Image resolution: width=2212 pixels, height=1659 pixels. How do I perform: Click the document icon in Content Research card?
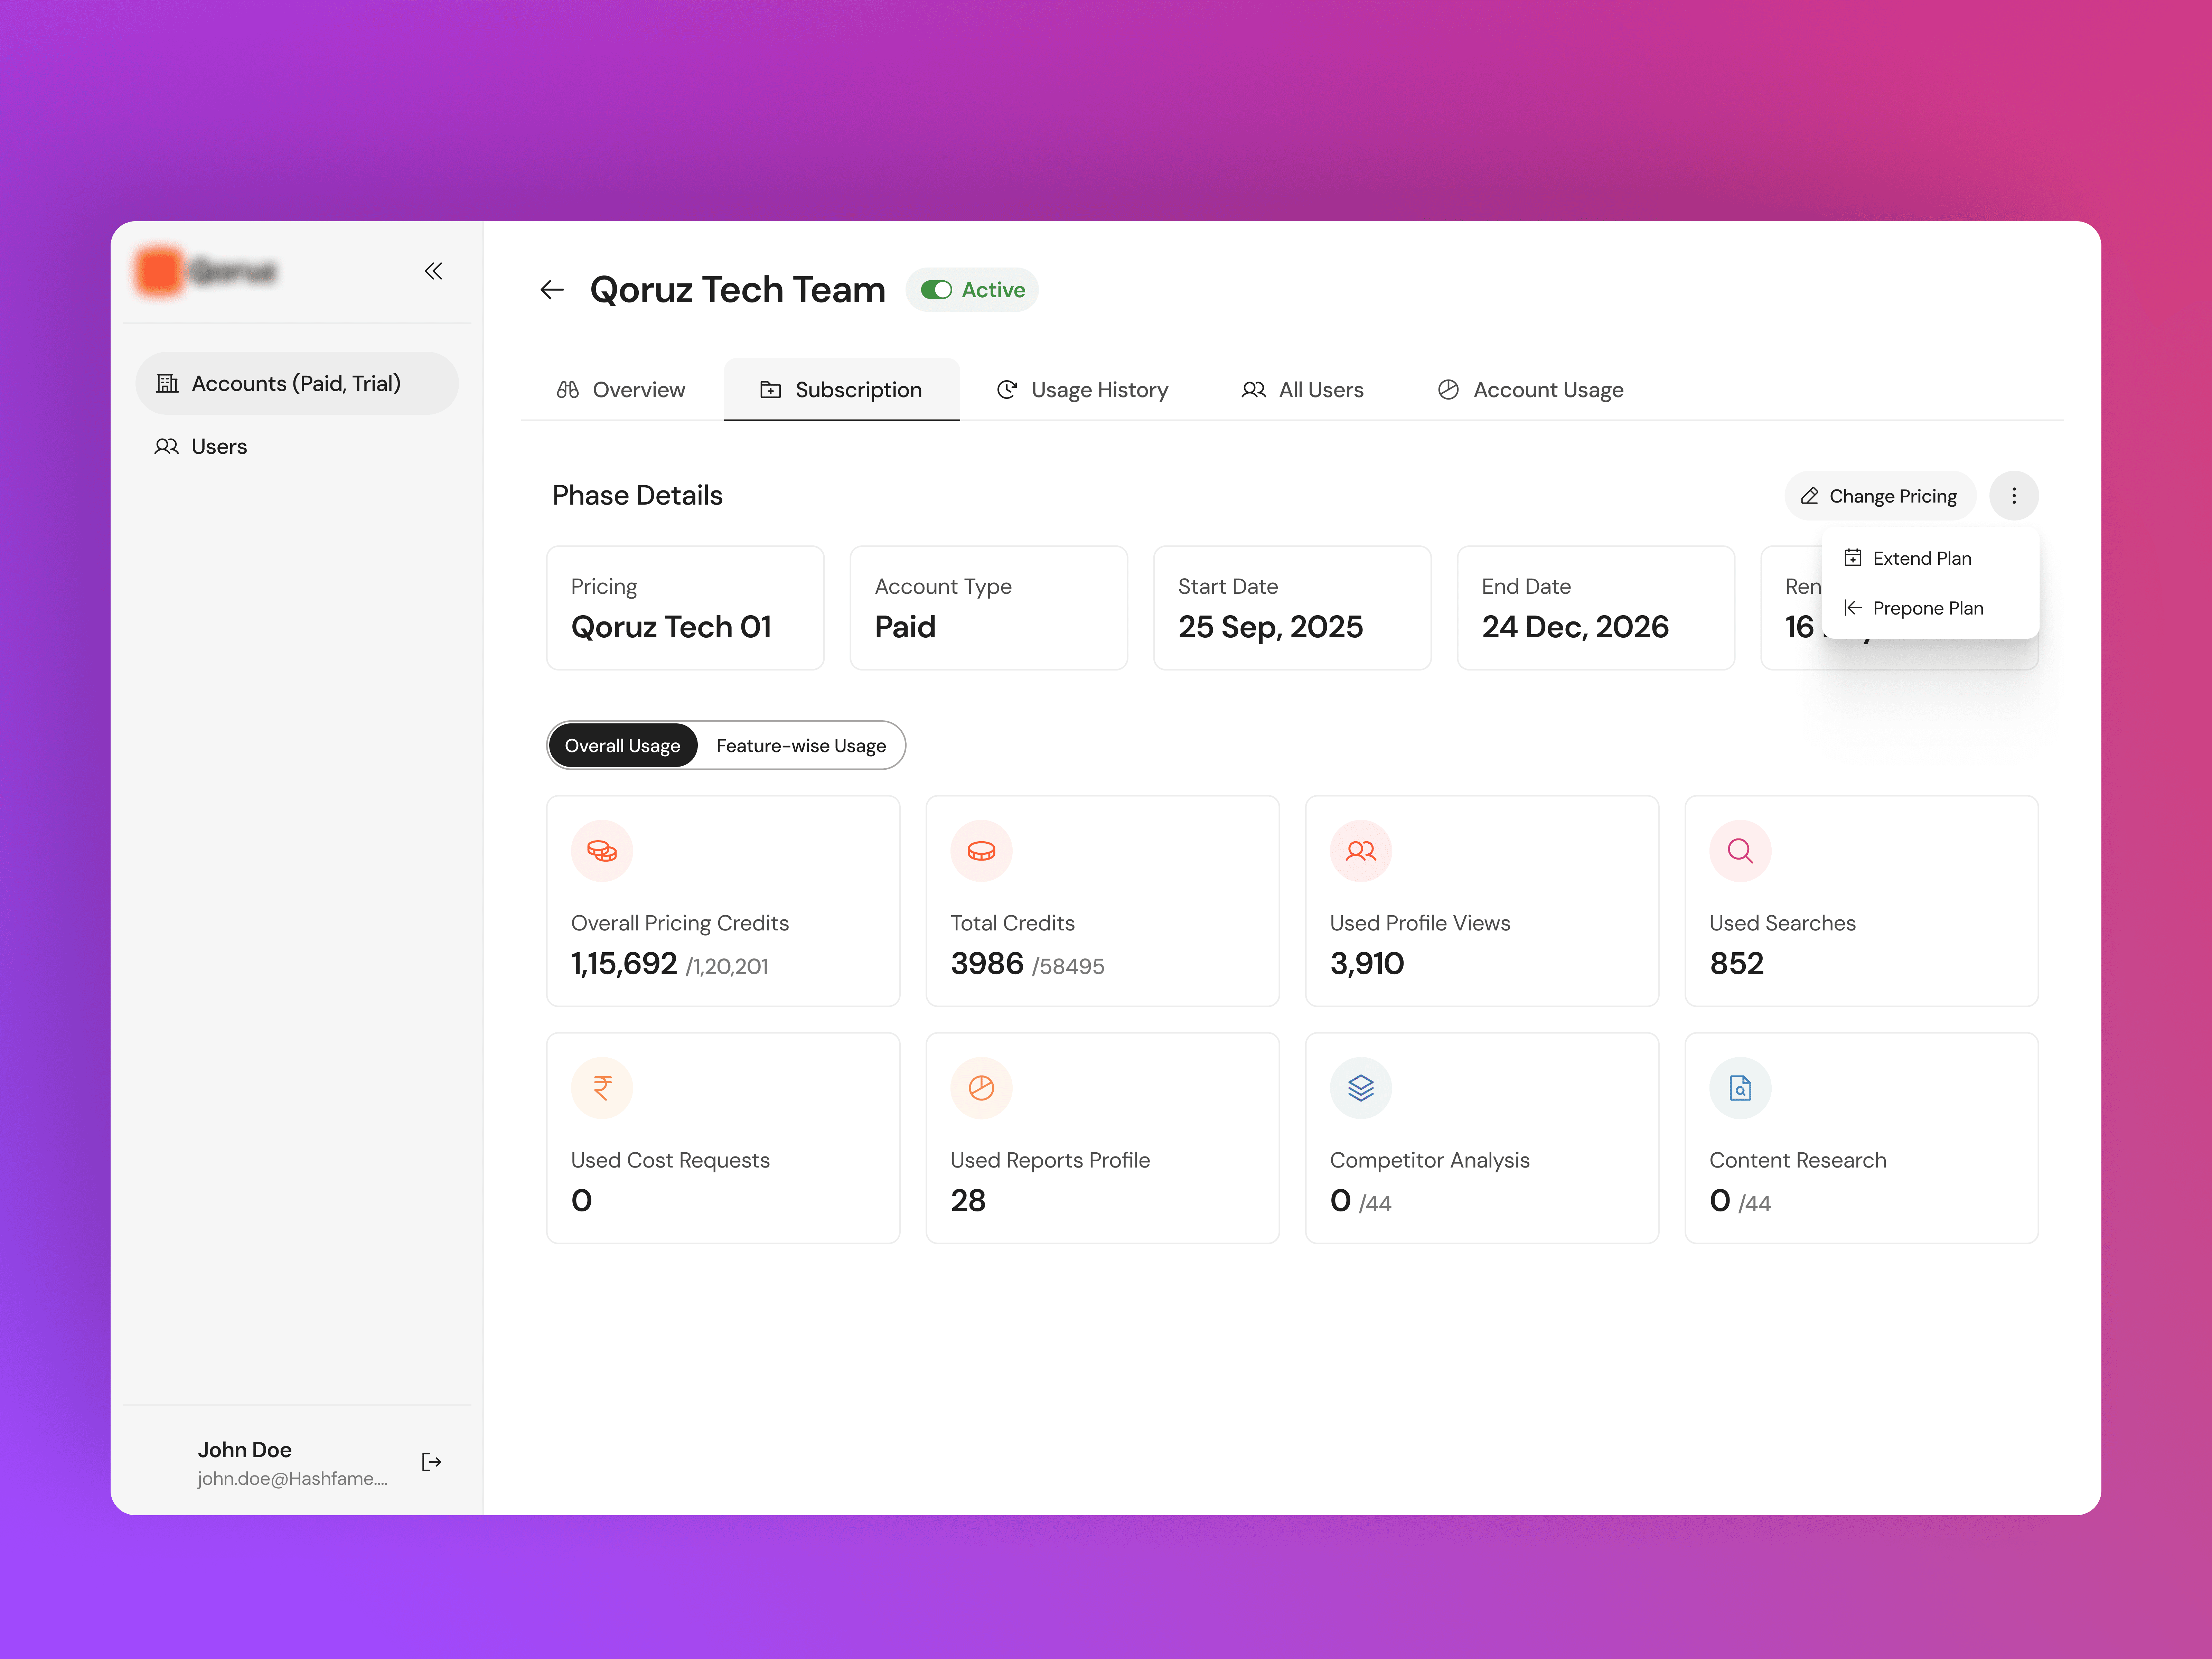(1740, 1088)
